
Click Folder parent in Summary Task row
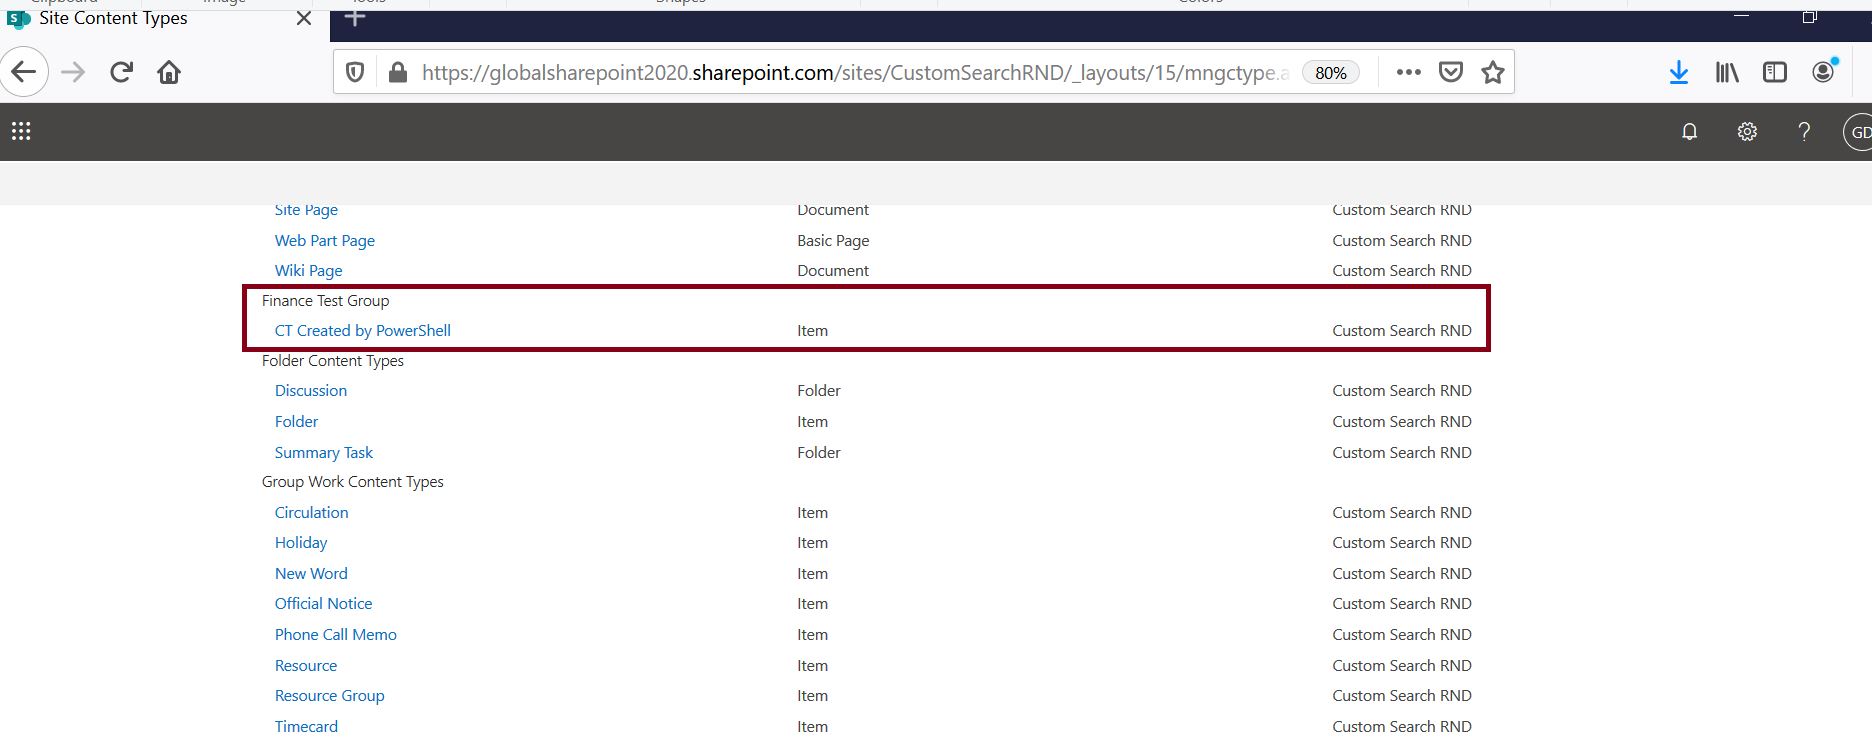(x=818, y=452)
